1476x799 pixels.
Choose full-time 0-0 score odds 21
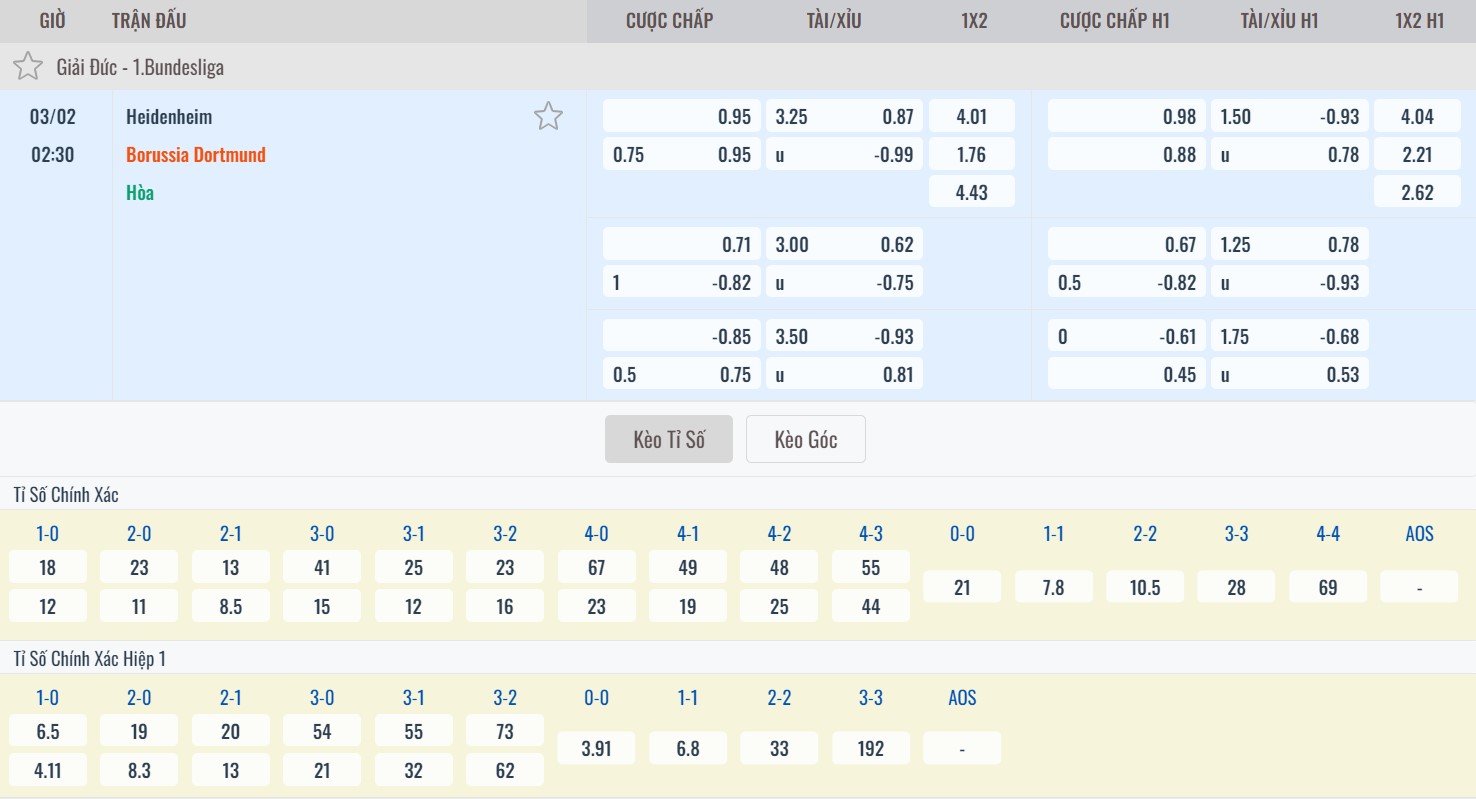pos(961,587)
